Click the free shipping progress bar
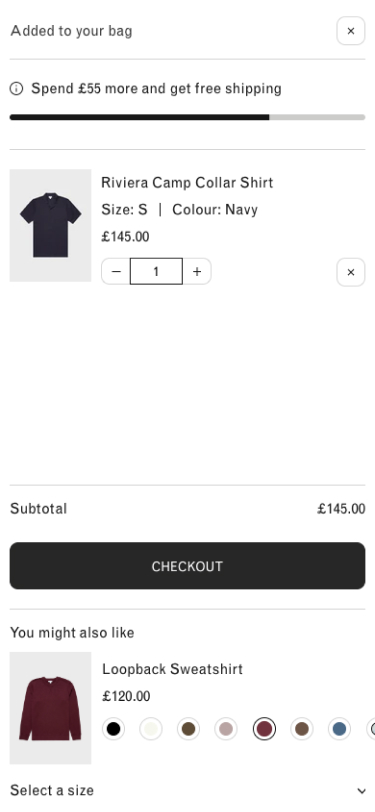This screenshot has width=375, height=812. click(188, 118)
